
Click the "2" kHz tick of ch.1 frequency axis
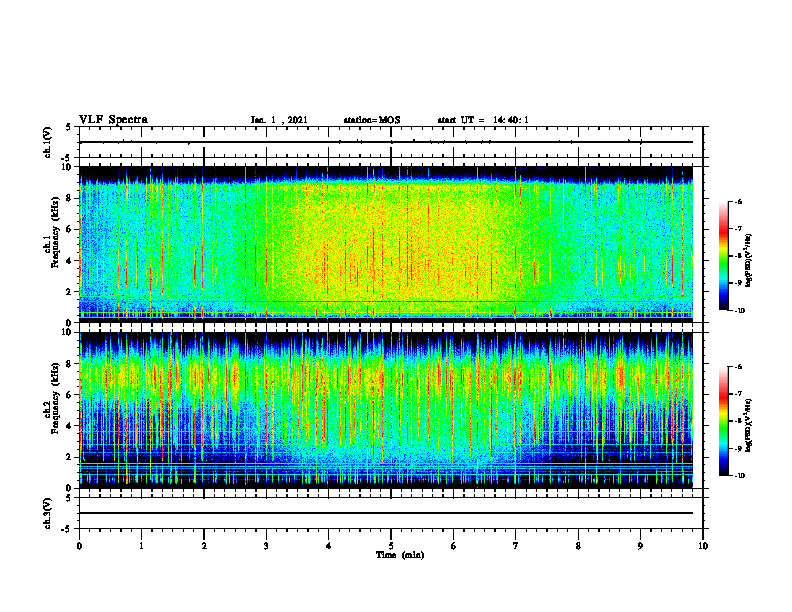(70, 292)
